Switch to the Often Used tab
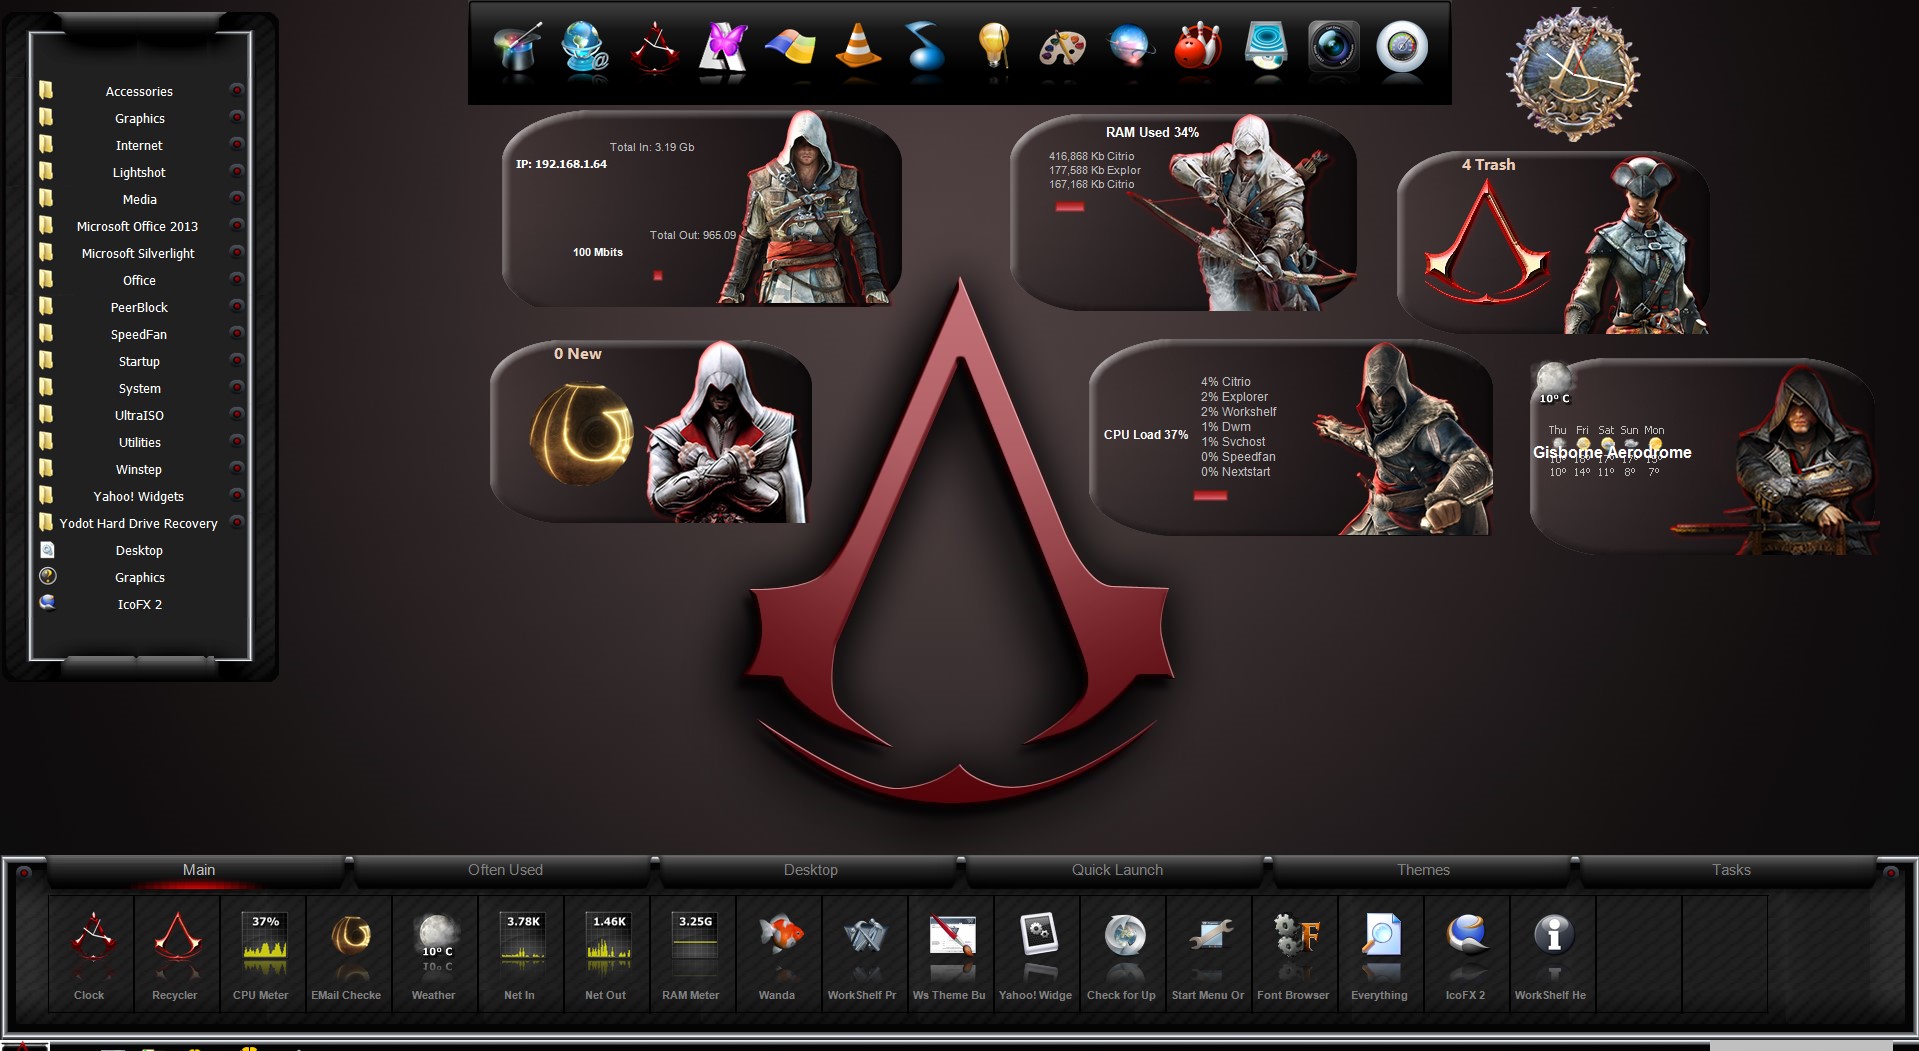Screen dimensions: 1919x1051 coord(505,870)
